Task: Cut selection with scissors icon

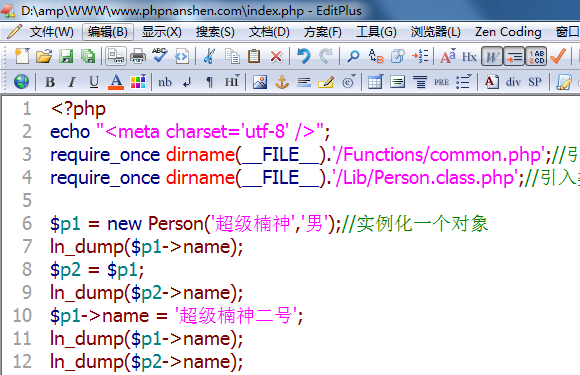Action: 210,56
